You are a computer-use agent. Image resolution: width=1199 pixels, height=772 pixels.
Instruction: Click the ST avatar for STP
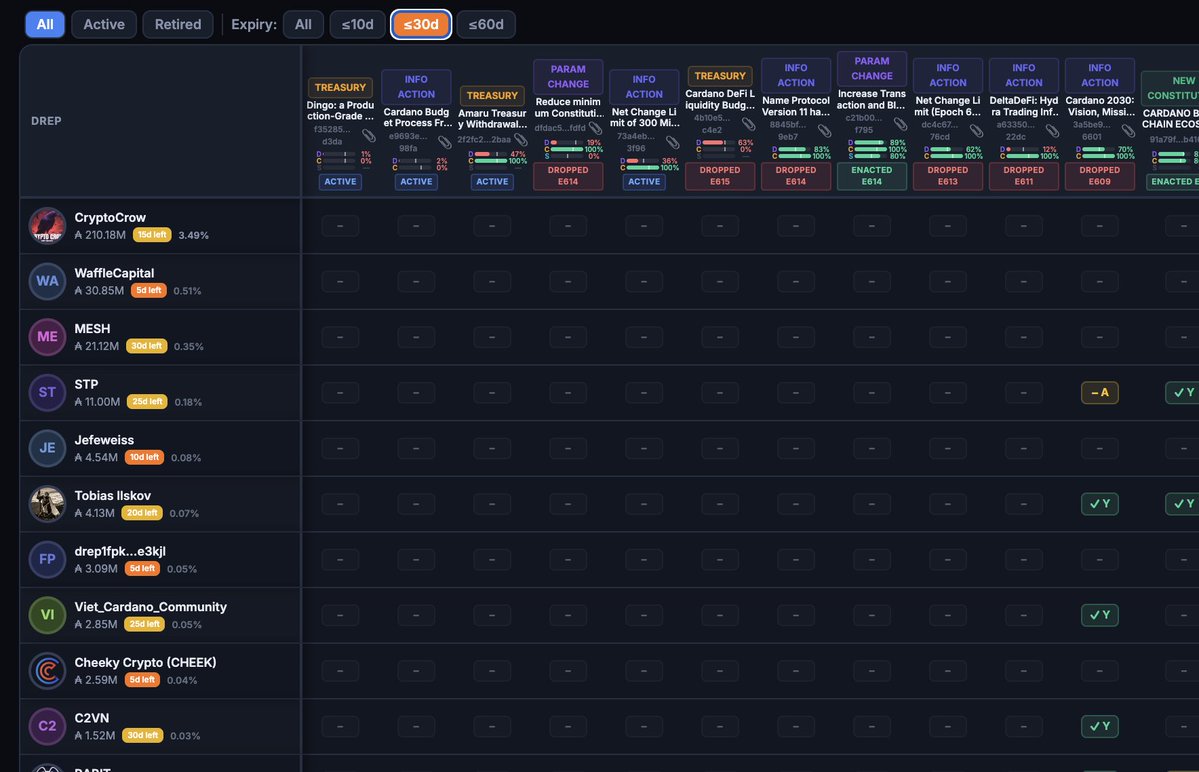(47, 392)
